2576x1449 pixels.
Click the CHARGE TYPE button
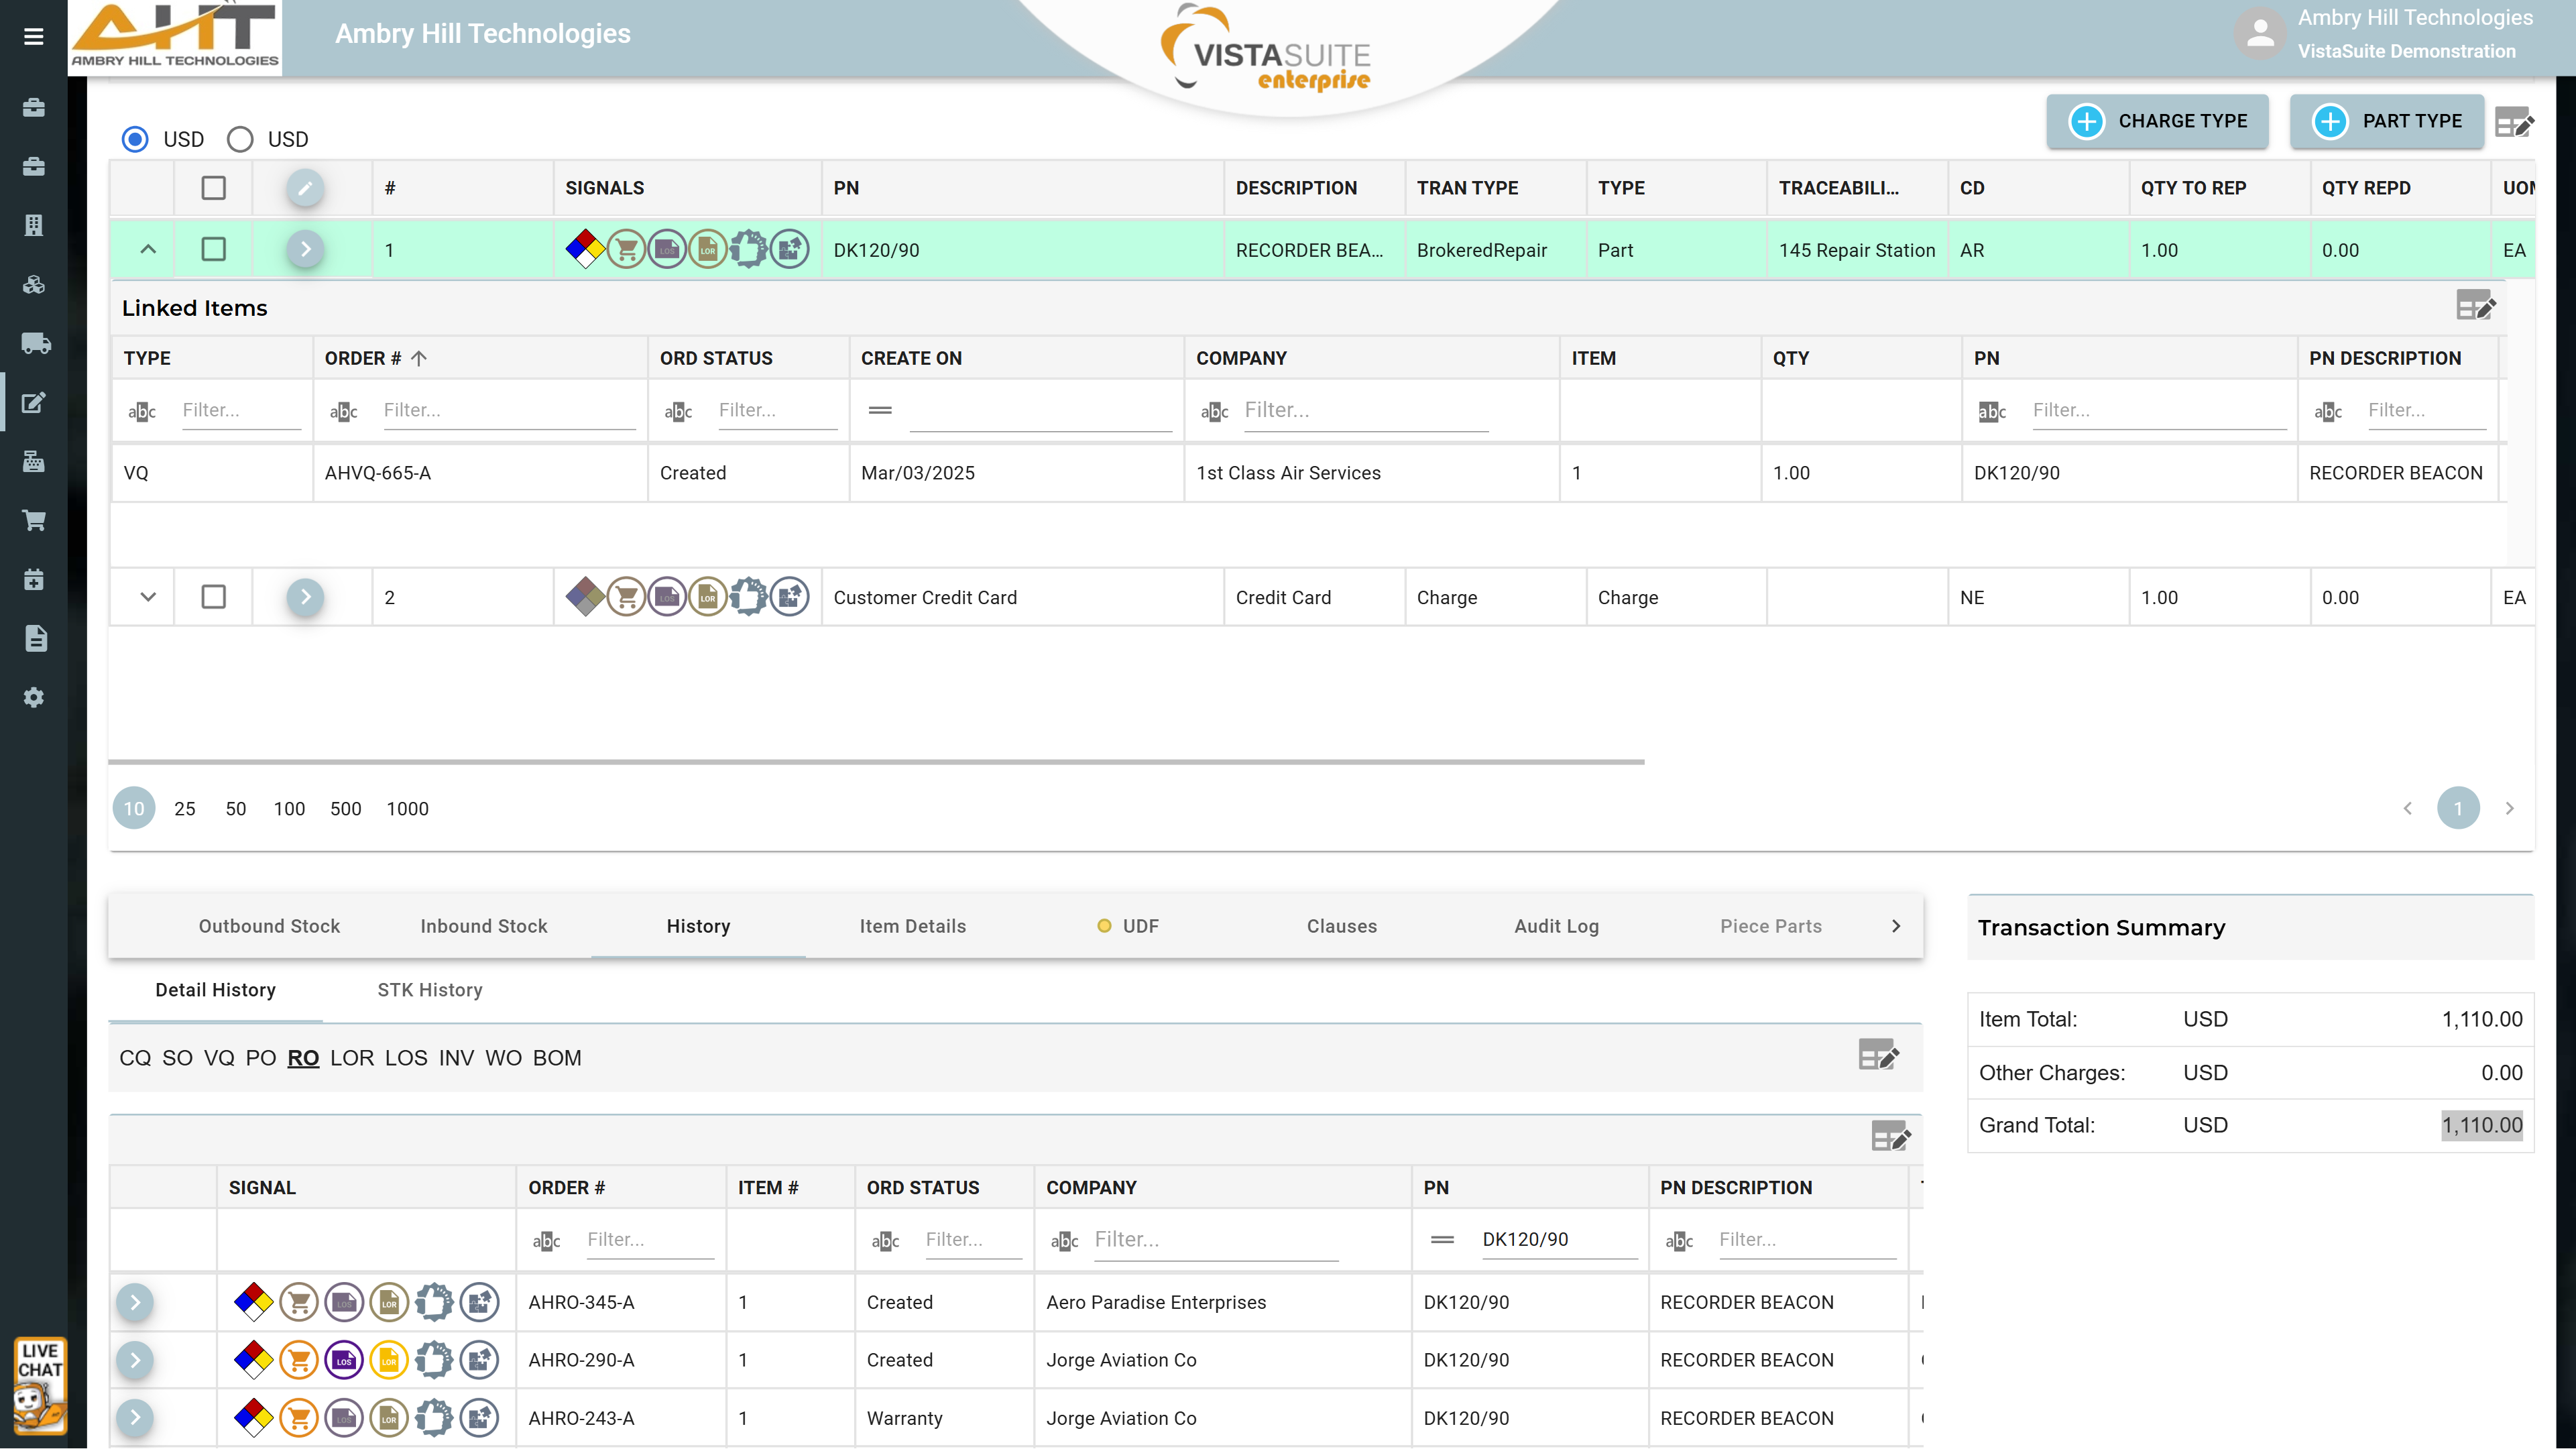2157,121
